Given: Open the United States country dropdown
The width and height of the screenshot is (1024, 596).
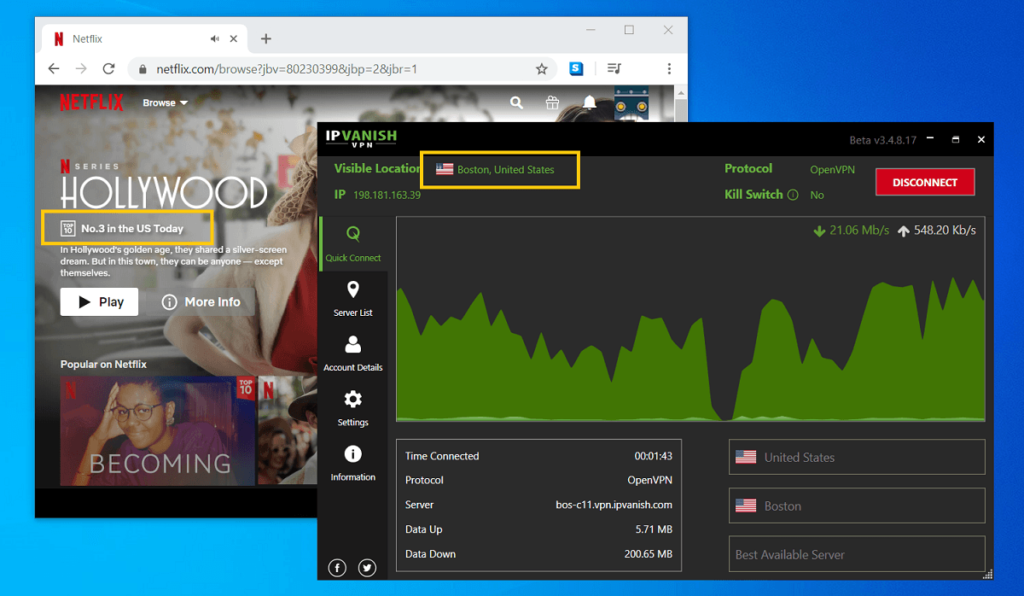Looking at the screenshot, I should pos(857,457).
